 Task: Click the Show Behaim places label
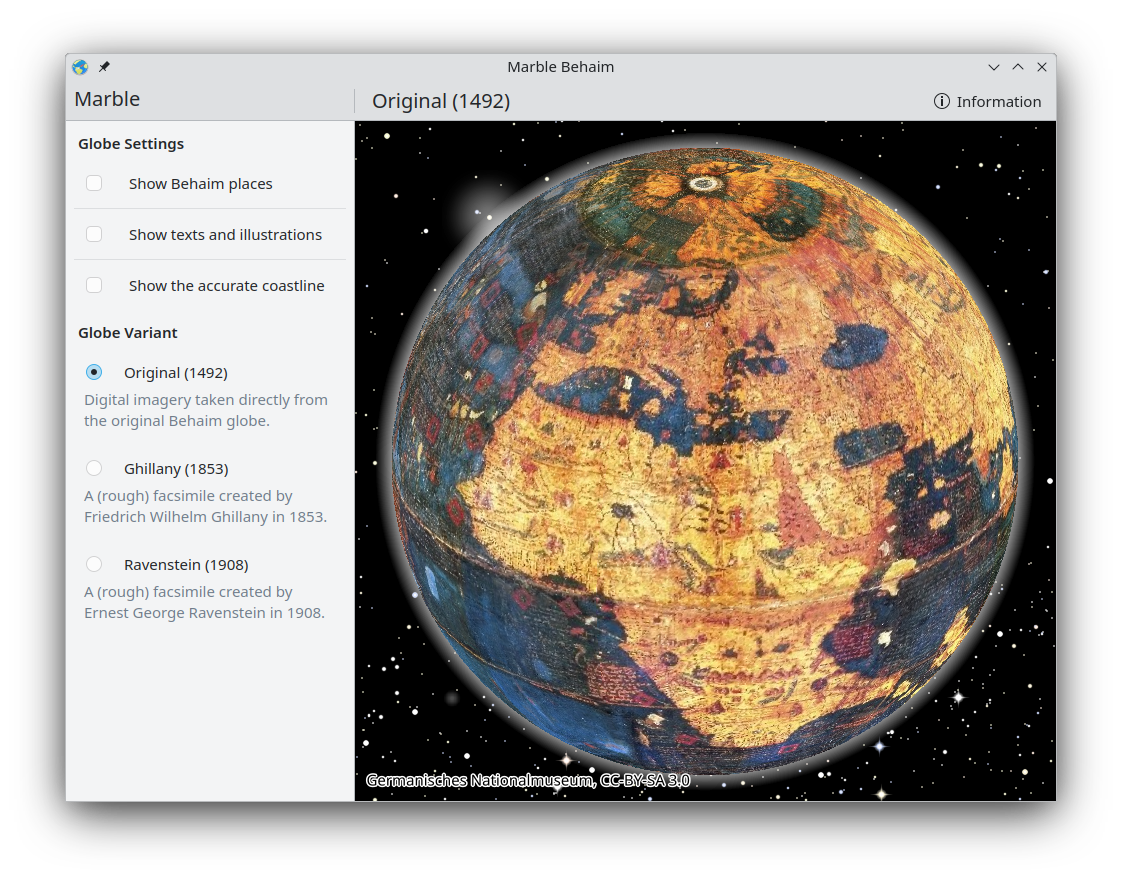200,184
